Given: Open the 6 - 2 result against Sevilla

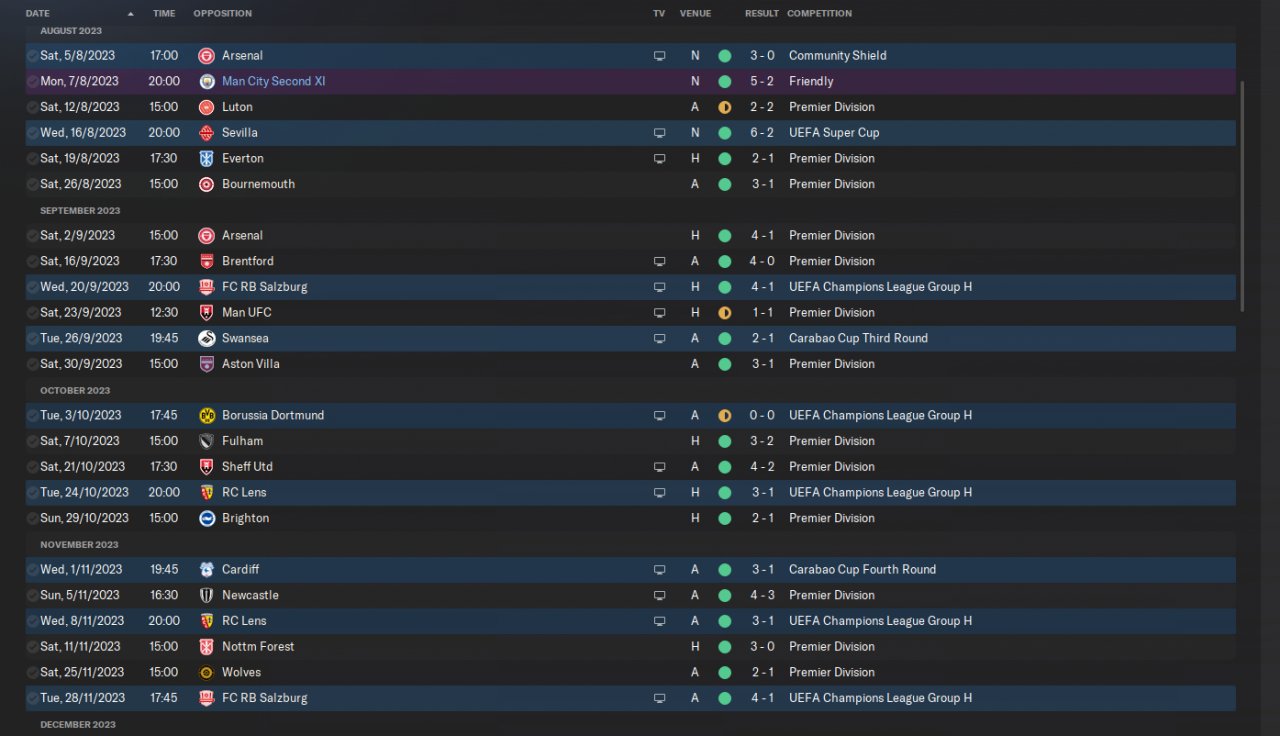Looking at the screenshot, I should tap(761, 133).
